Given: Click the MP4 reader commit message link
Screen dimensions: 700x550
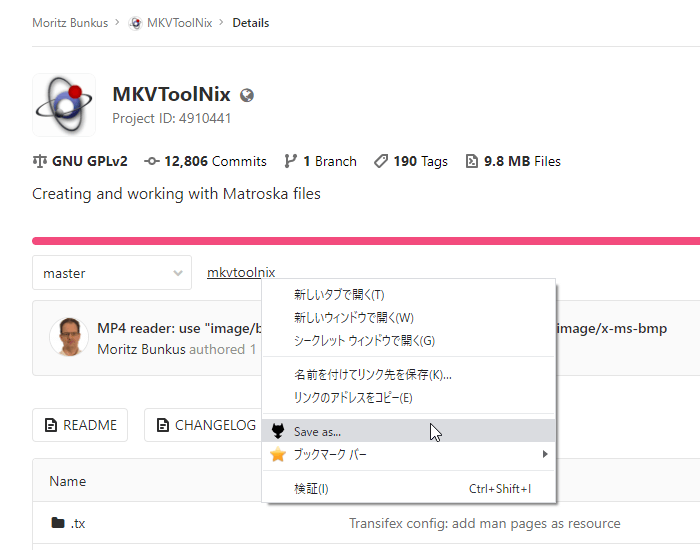Looking at the screenshot, I should pos(179,329).
